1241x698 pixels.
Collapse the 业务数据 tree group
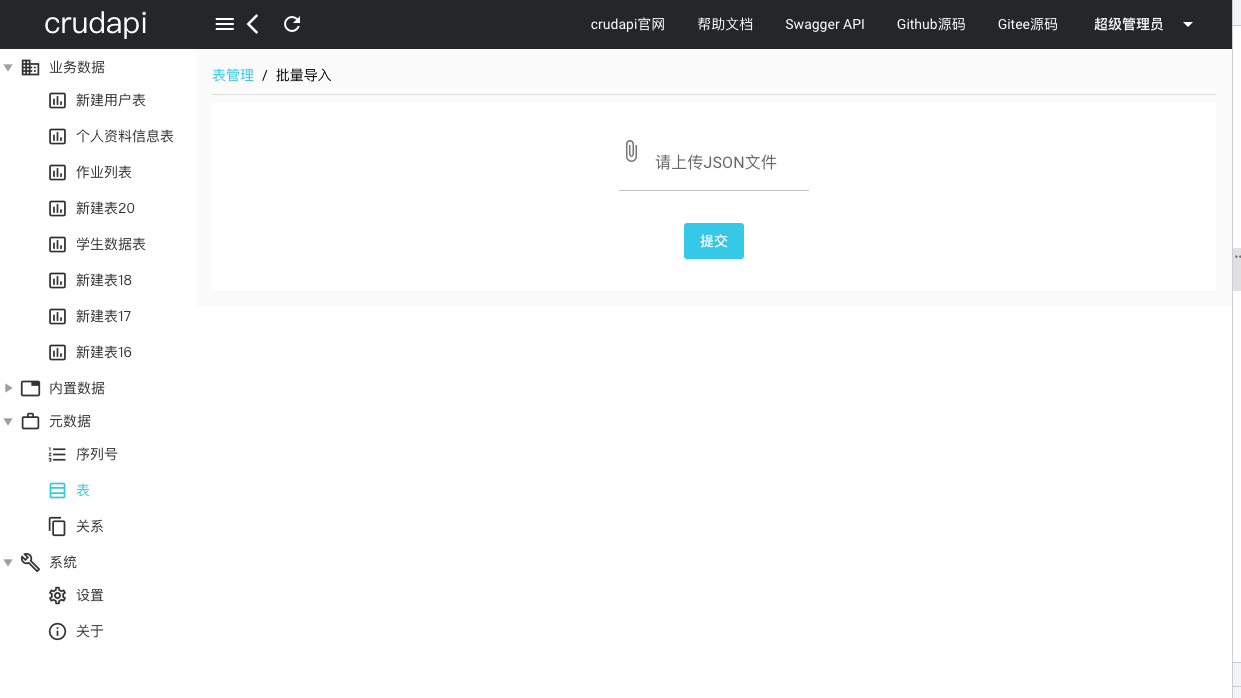pos(8,67)
